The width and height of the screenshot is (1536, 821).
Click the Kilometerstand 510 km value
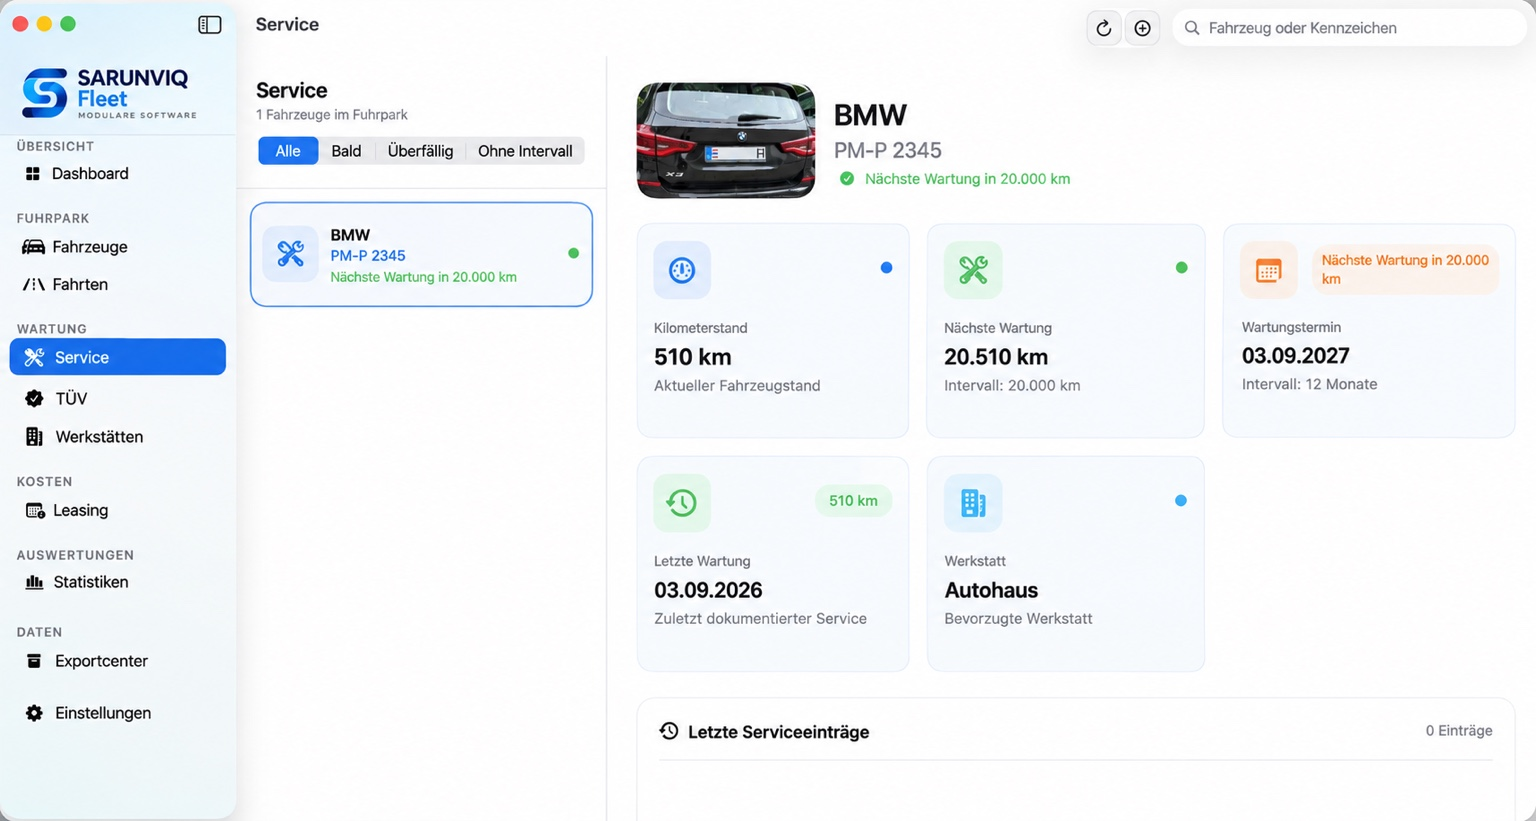pos(693,357)
